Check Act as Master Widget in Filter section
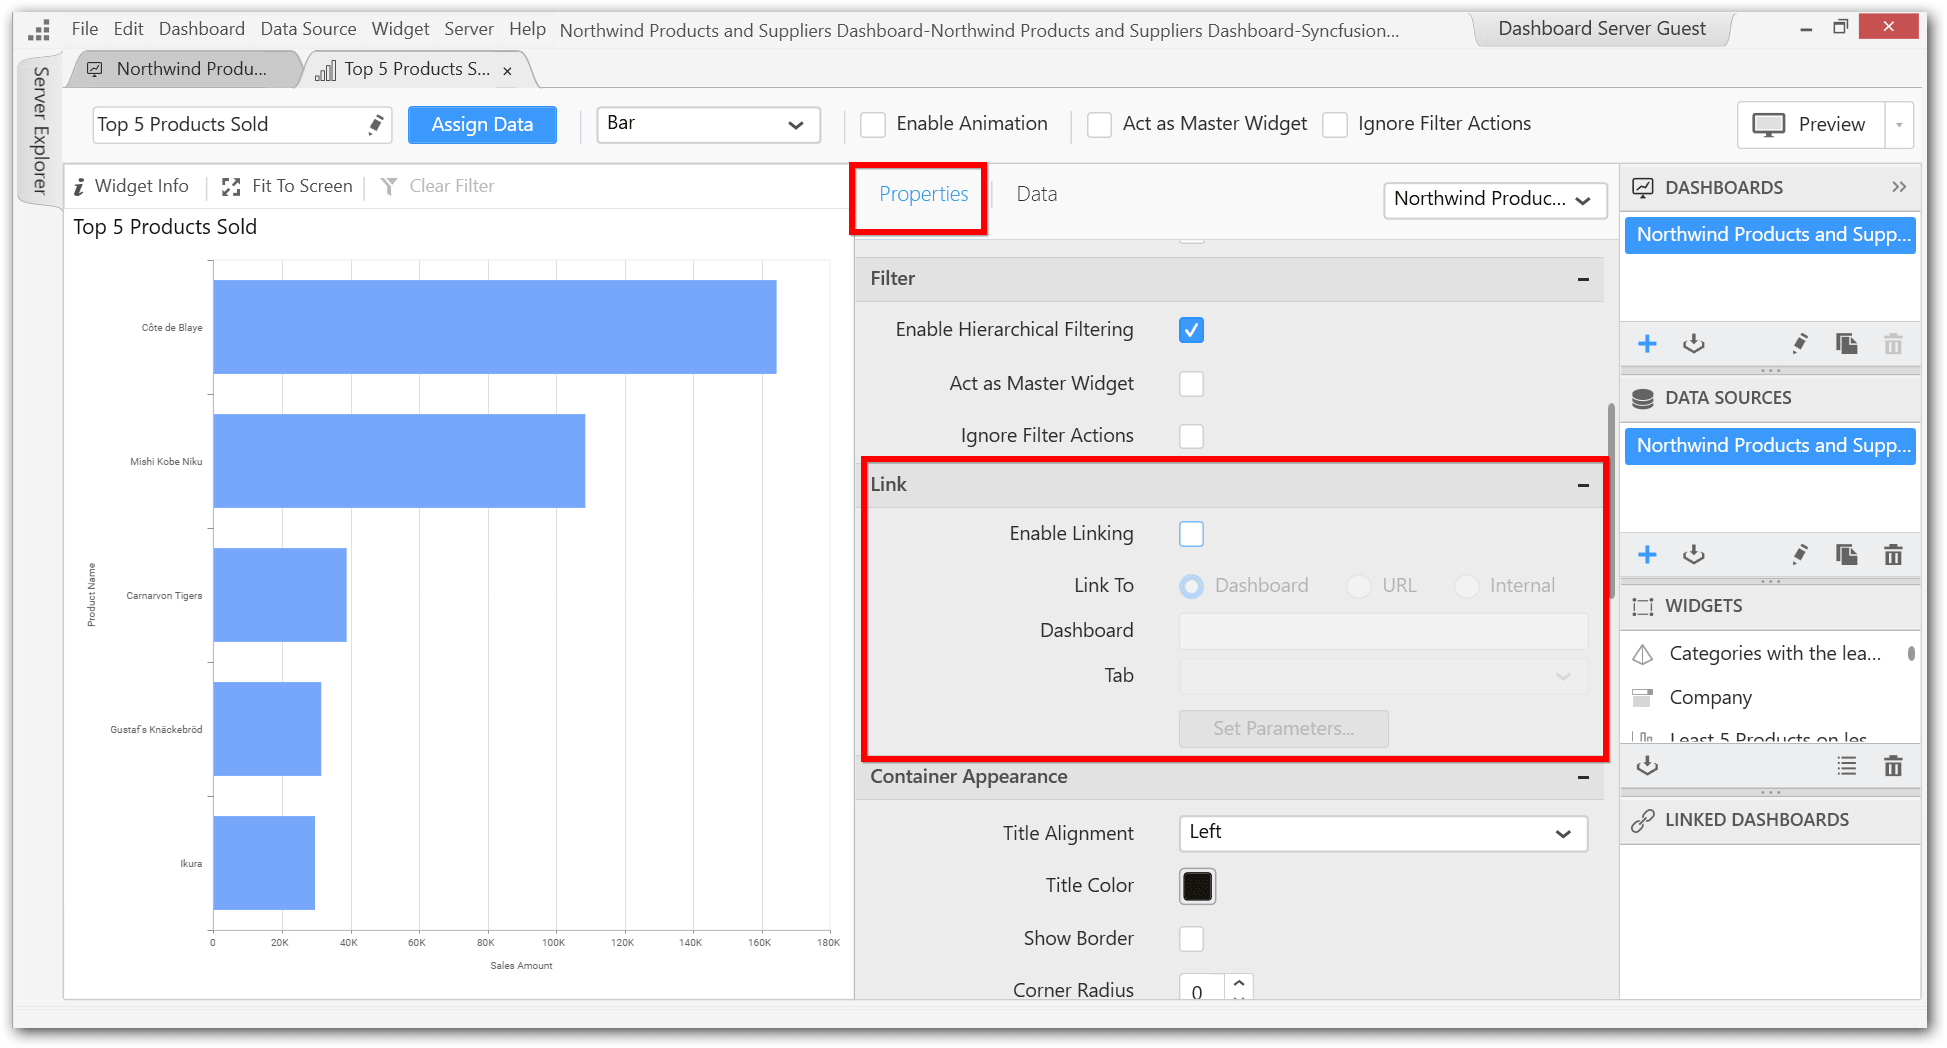 point(1191,384)
